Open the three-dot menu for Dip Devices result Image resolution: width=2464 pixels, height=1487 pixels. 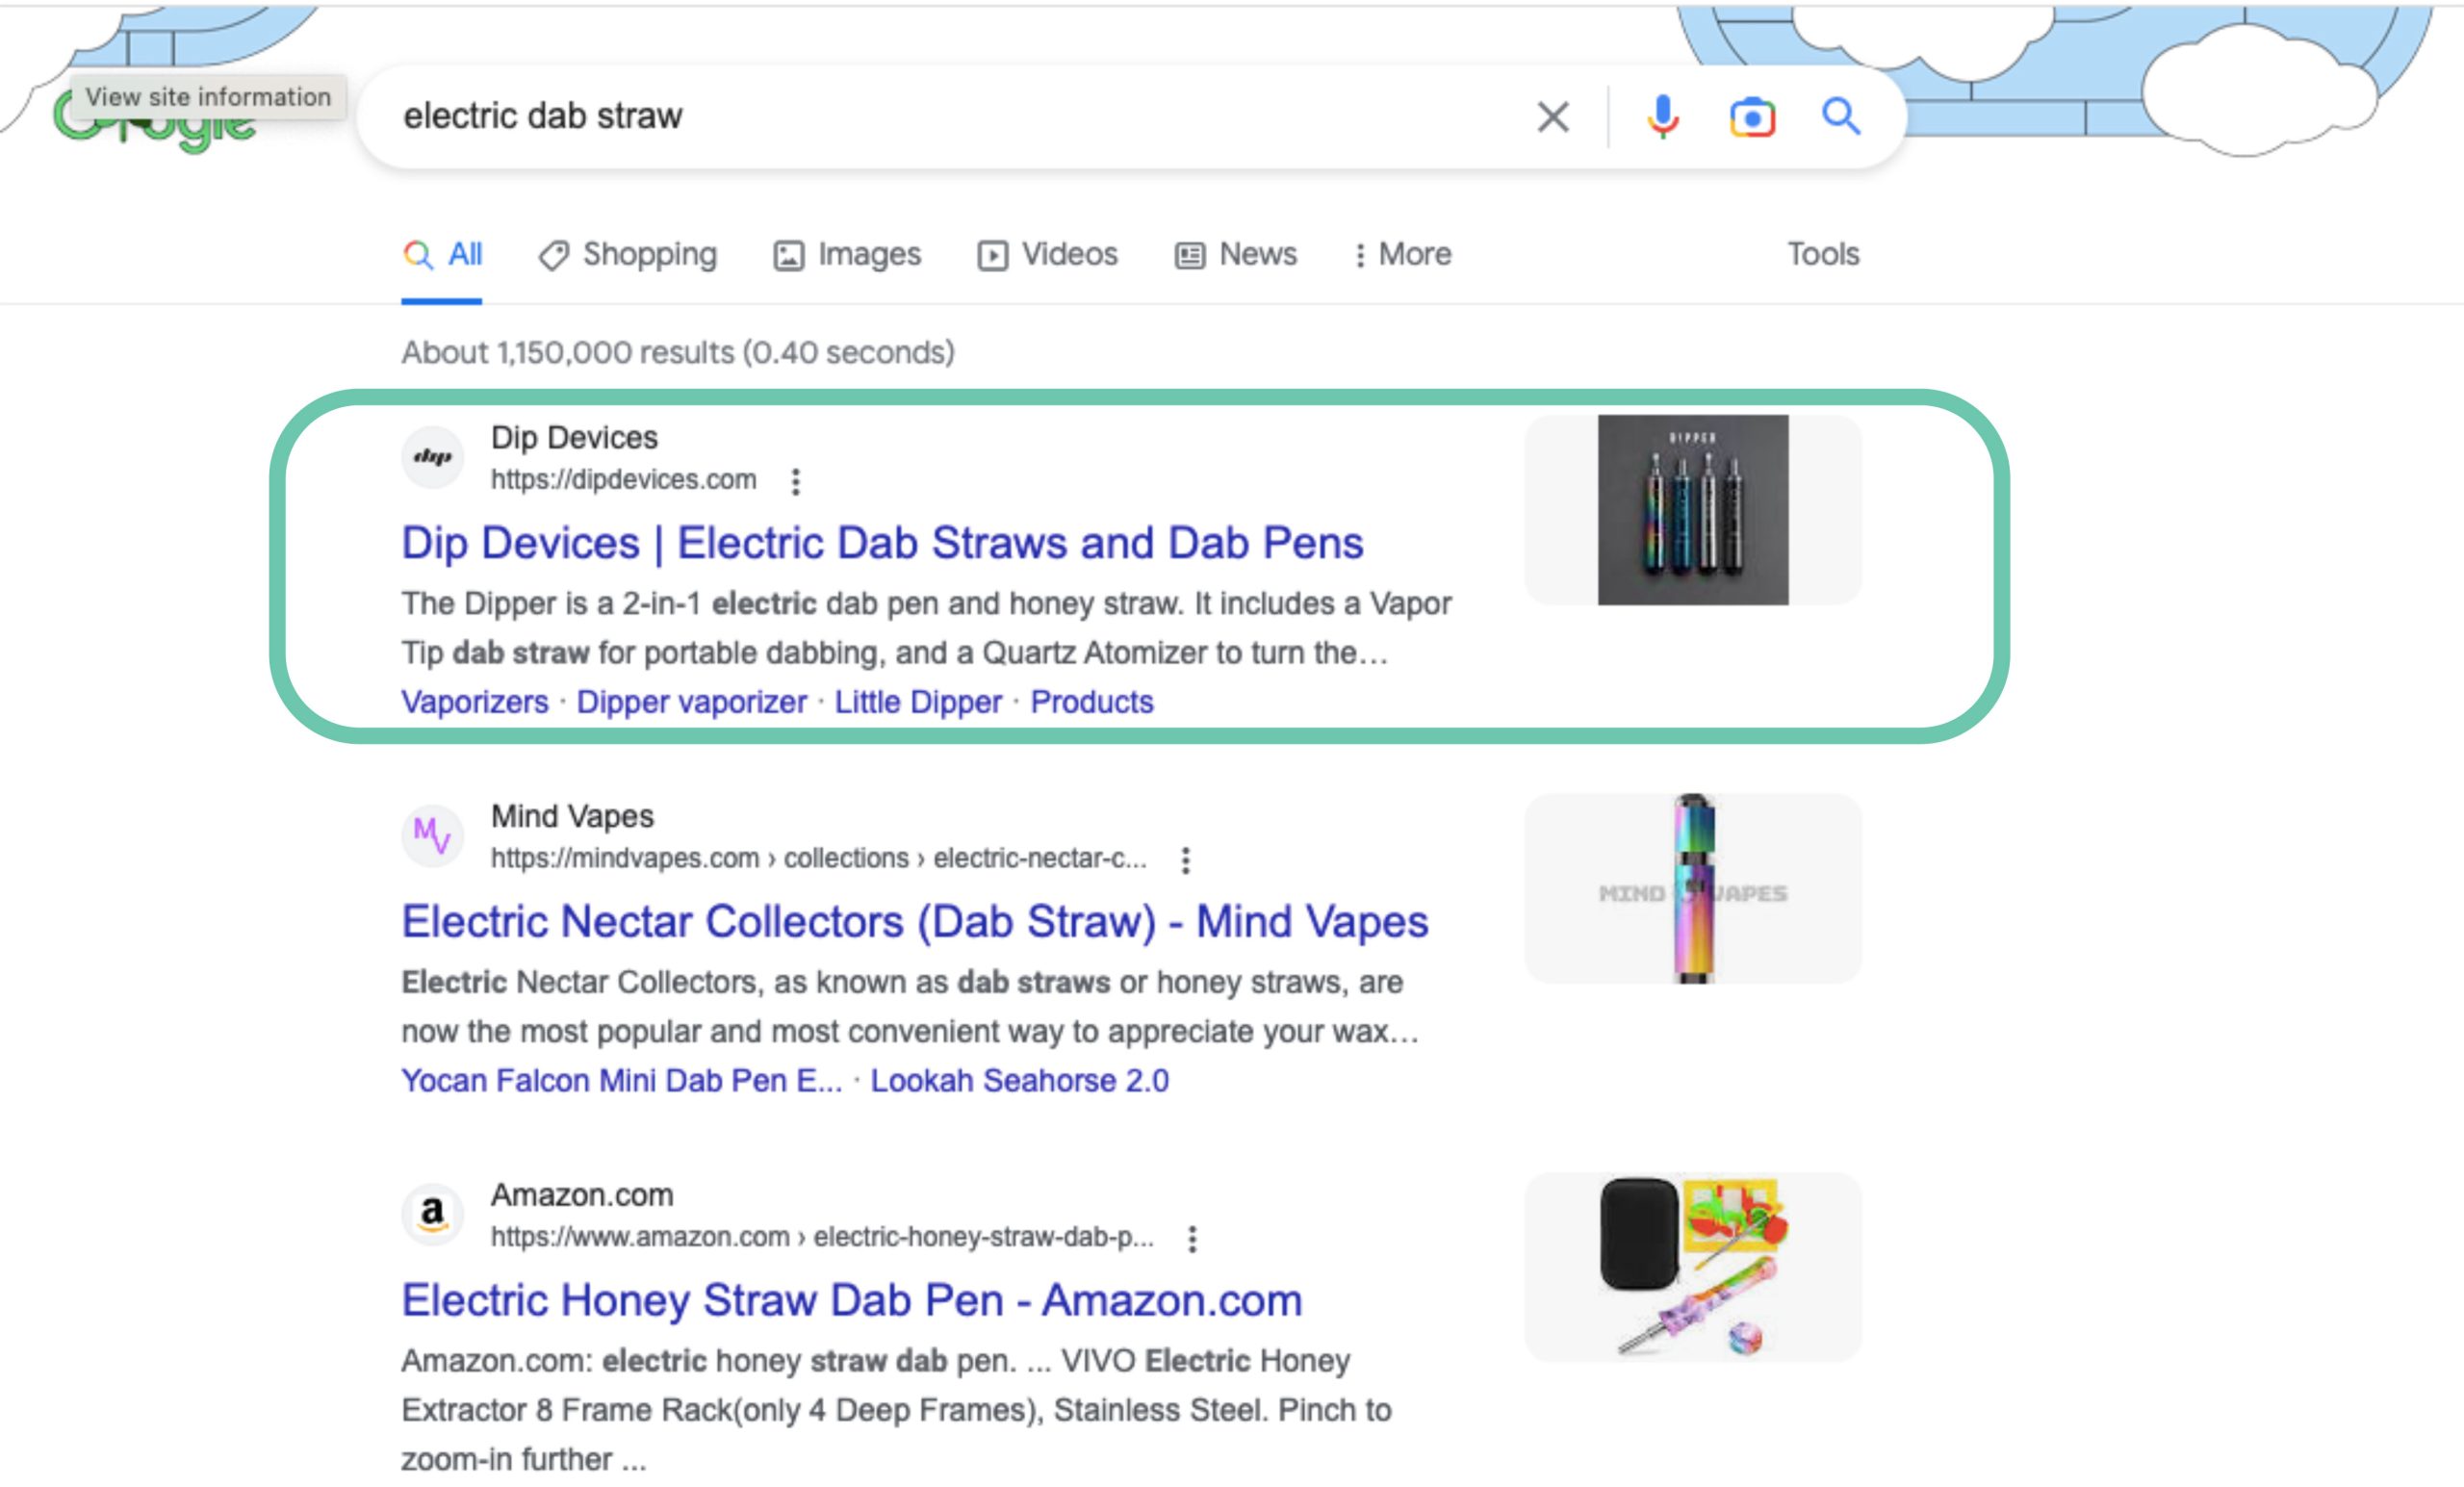click(x=795, y=481)
